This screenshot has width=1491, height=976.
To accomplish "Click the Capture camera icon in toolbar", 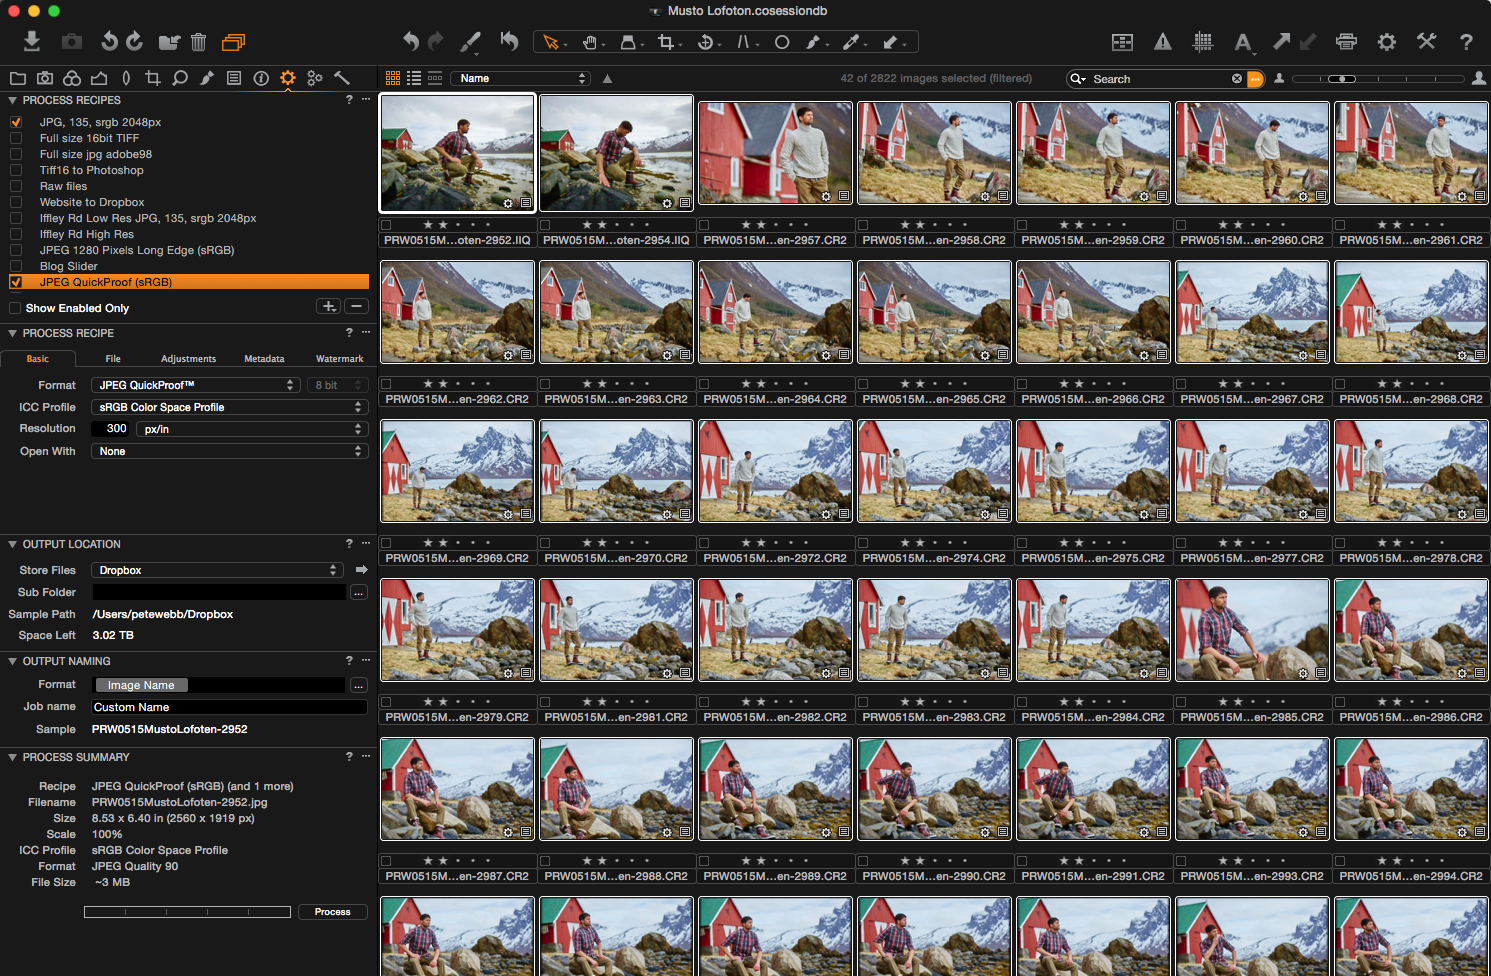I will pos(72,41).
